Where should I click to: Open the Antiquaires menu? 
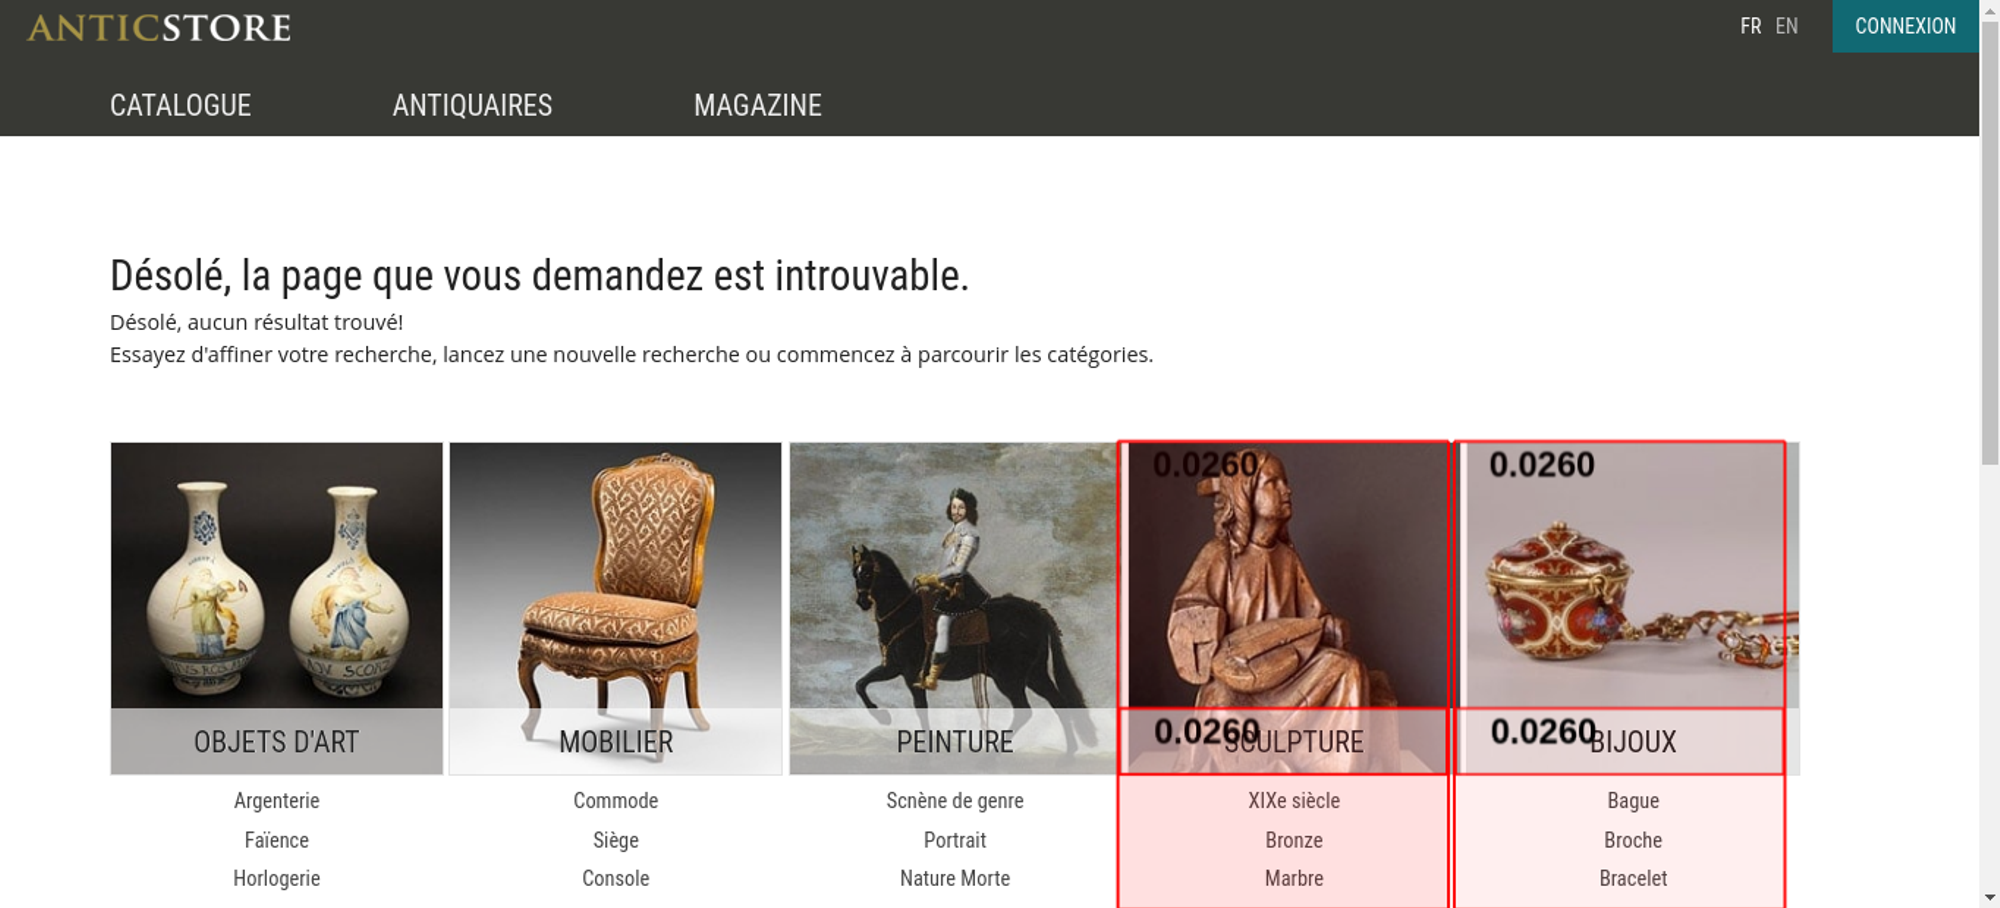pyautogui.click(x=472, y=105)
